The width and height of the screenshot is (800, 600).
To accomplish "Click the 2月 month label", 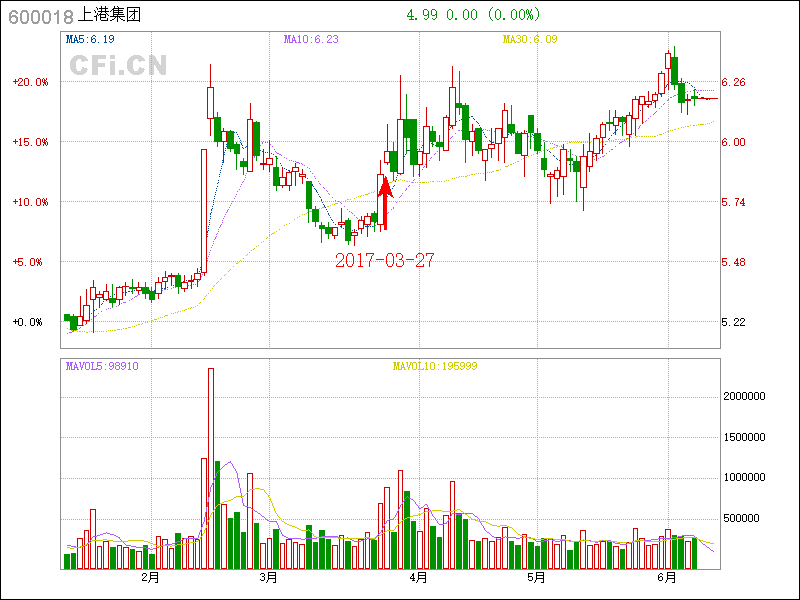I will [151, 578].
